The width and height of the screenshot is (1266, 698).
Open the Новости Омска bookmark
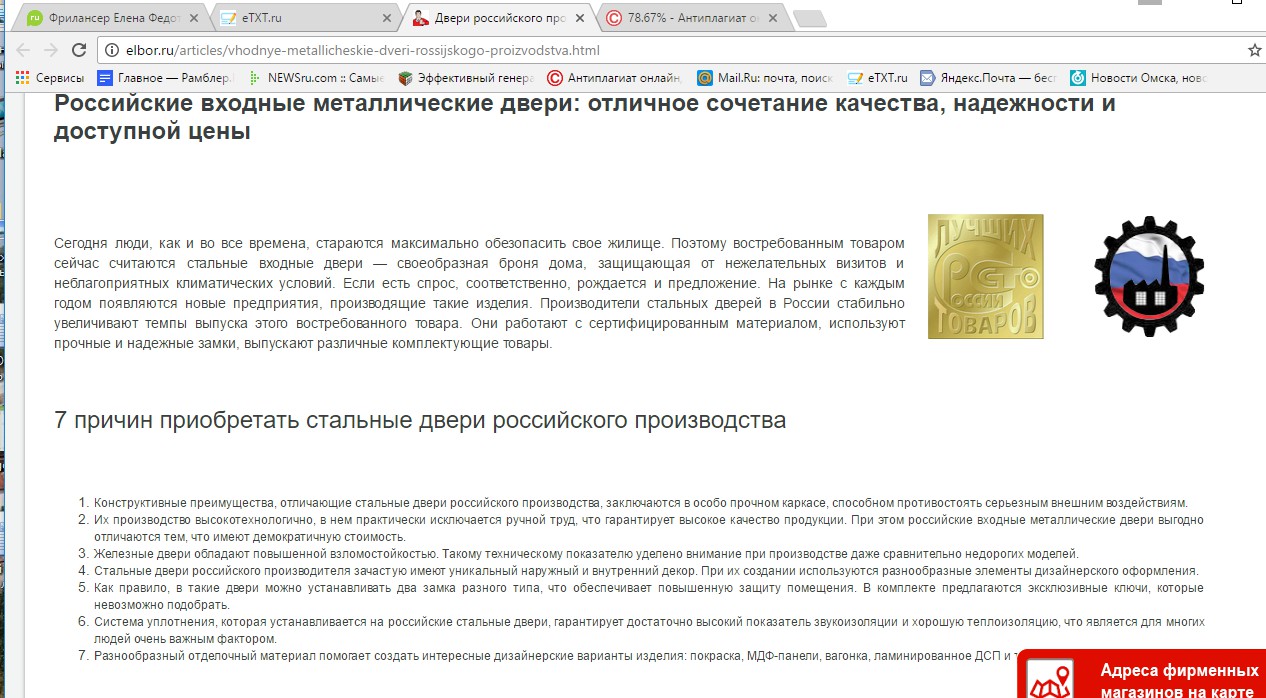1139,78
